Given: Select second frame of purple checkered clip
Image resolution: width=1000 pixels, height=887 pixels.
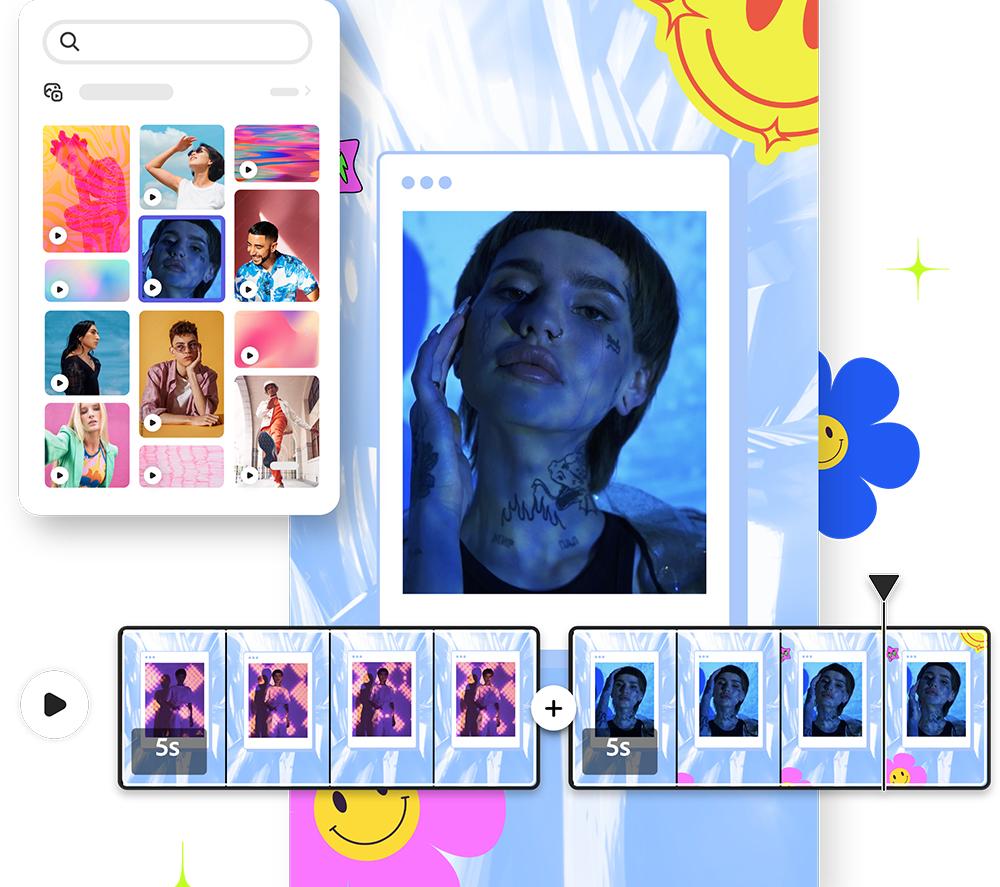Looking at the screenshot, I should [x=277, y=707].
